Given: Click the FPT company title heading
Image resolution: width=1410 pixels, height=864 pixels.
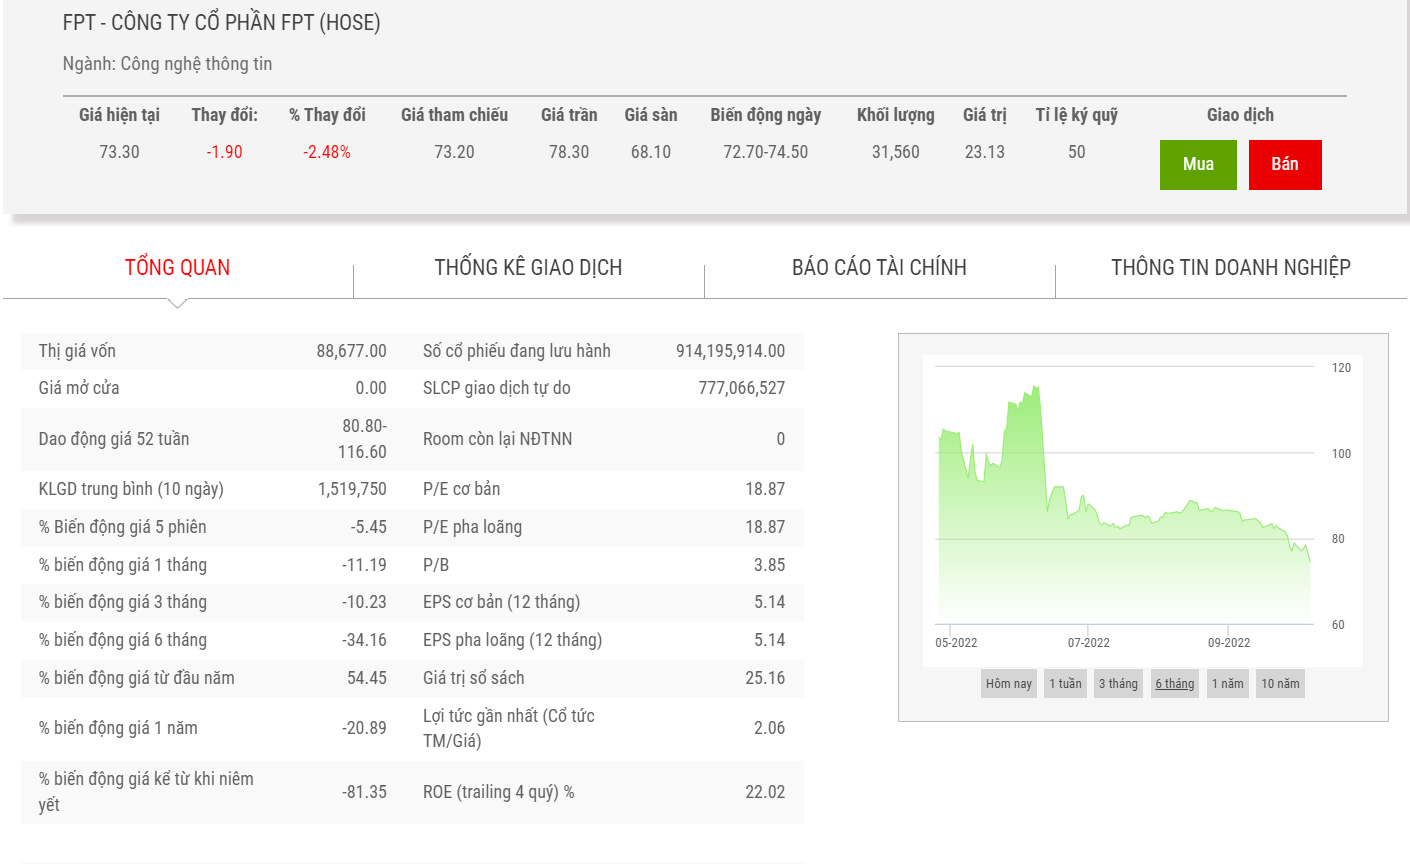Looking at the screenshot, I should [221, 23].
